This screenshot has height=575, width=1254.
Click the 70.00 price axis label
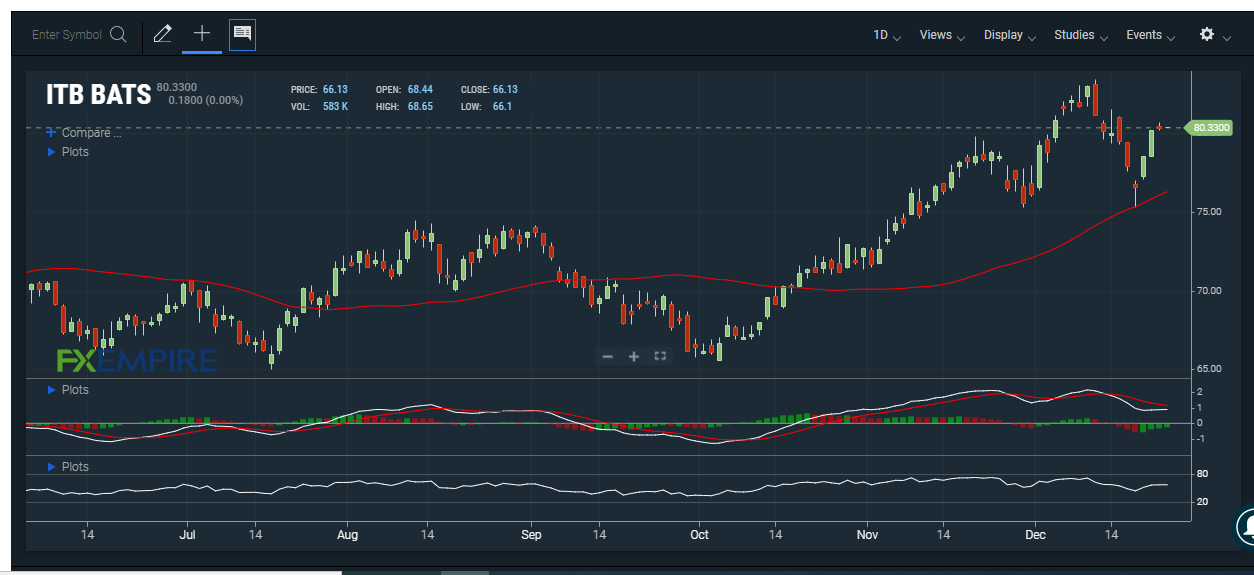pyautogui.click(x=1208, y=291)
